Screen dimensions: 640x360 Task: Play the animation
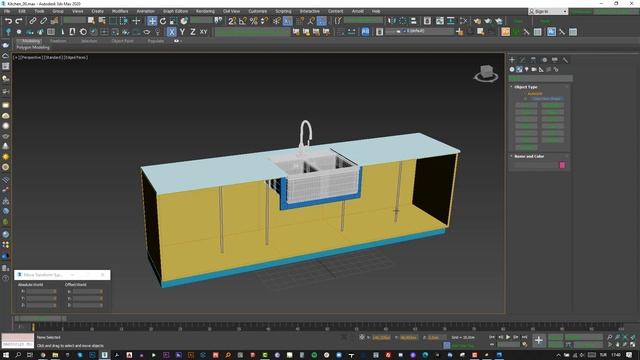pyautogui.click(x=508, y=337)
